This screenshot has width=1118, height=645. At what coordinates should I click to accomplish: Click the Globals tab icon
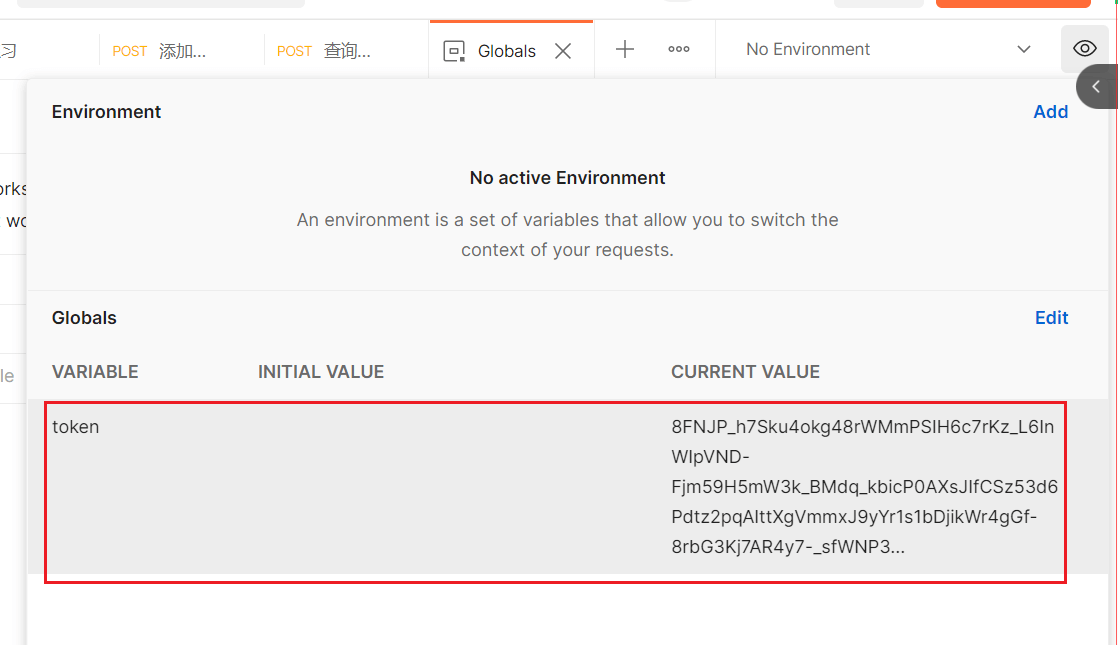[455, 51]
